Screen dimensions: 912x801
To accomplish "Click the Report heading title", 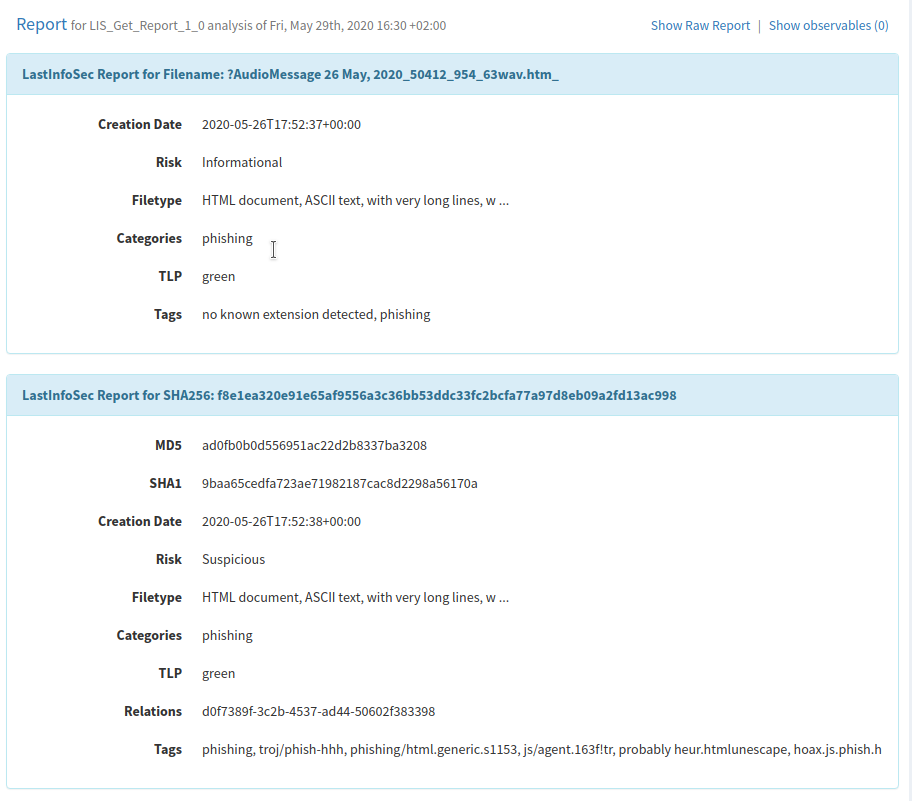I will click(x=41, y=24).
